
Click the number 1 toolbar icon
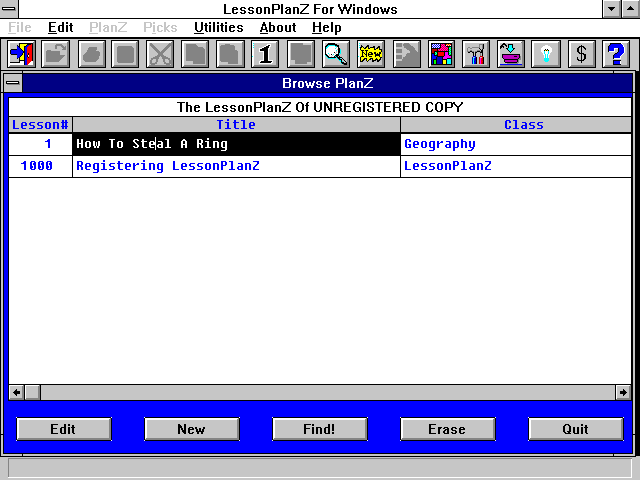[264, 54]
